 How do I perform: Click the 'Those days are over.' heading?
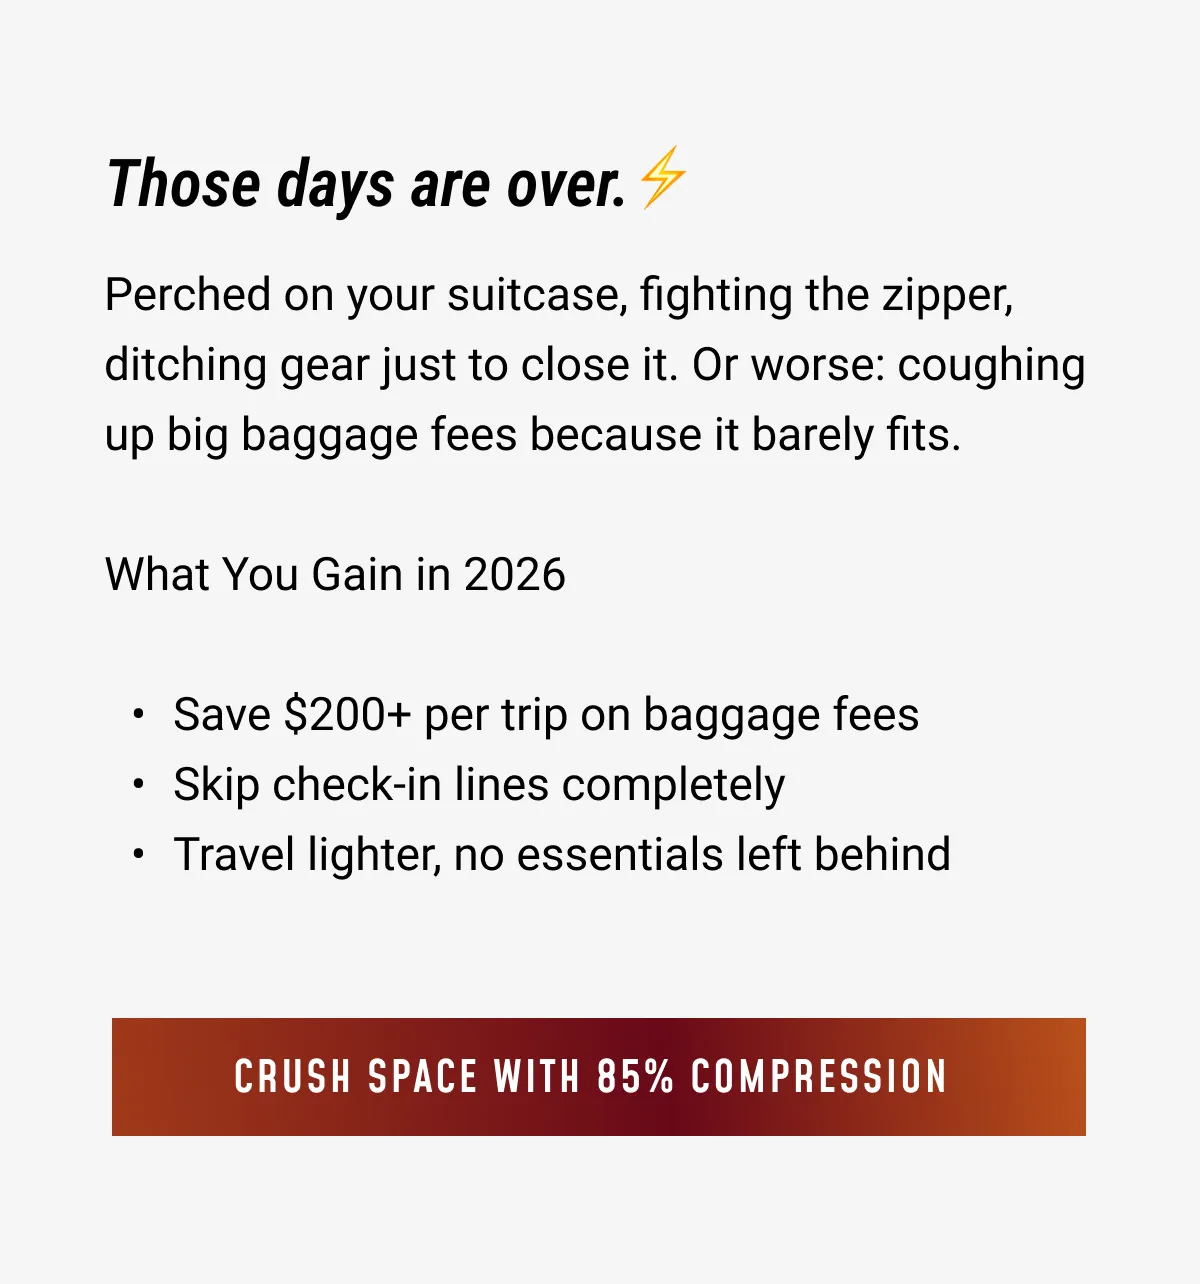[x=366, y=185]
